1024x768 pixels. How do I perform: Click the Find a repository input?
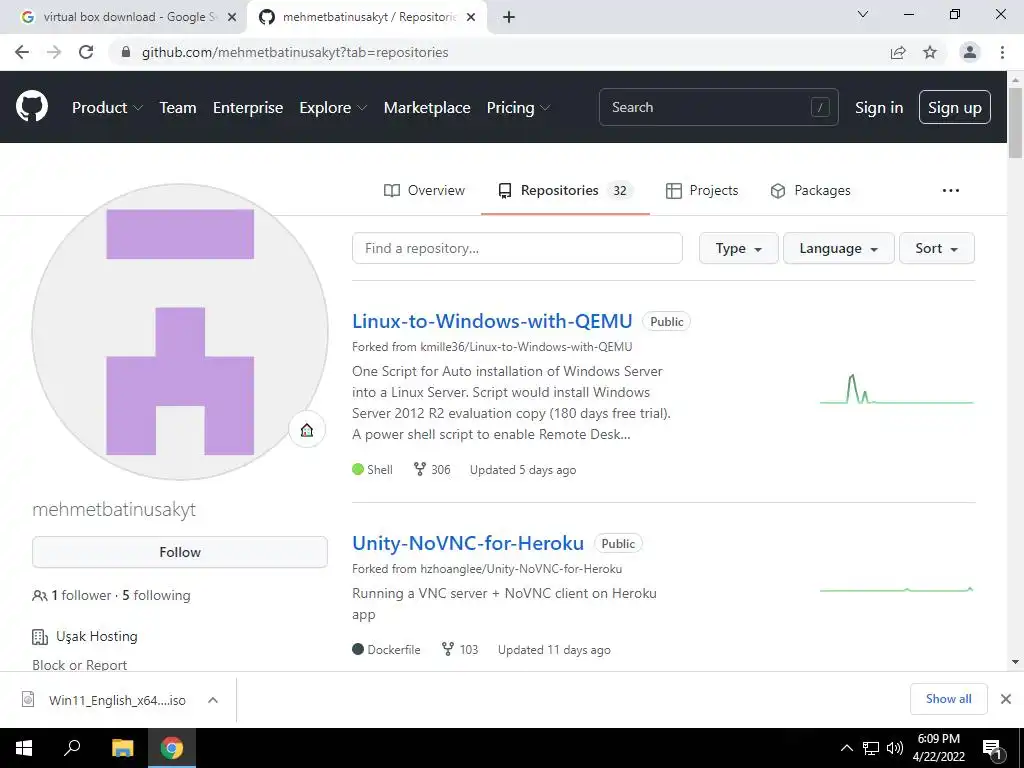pos(517,248)
